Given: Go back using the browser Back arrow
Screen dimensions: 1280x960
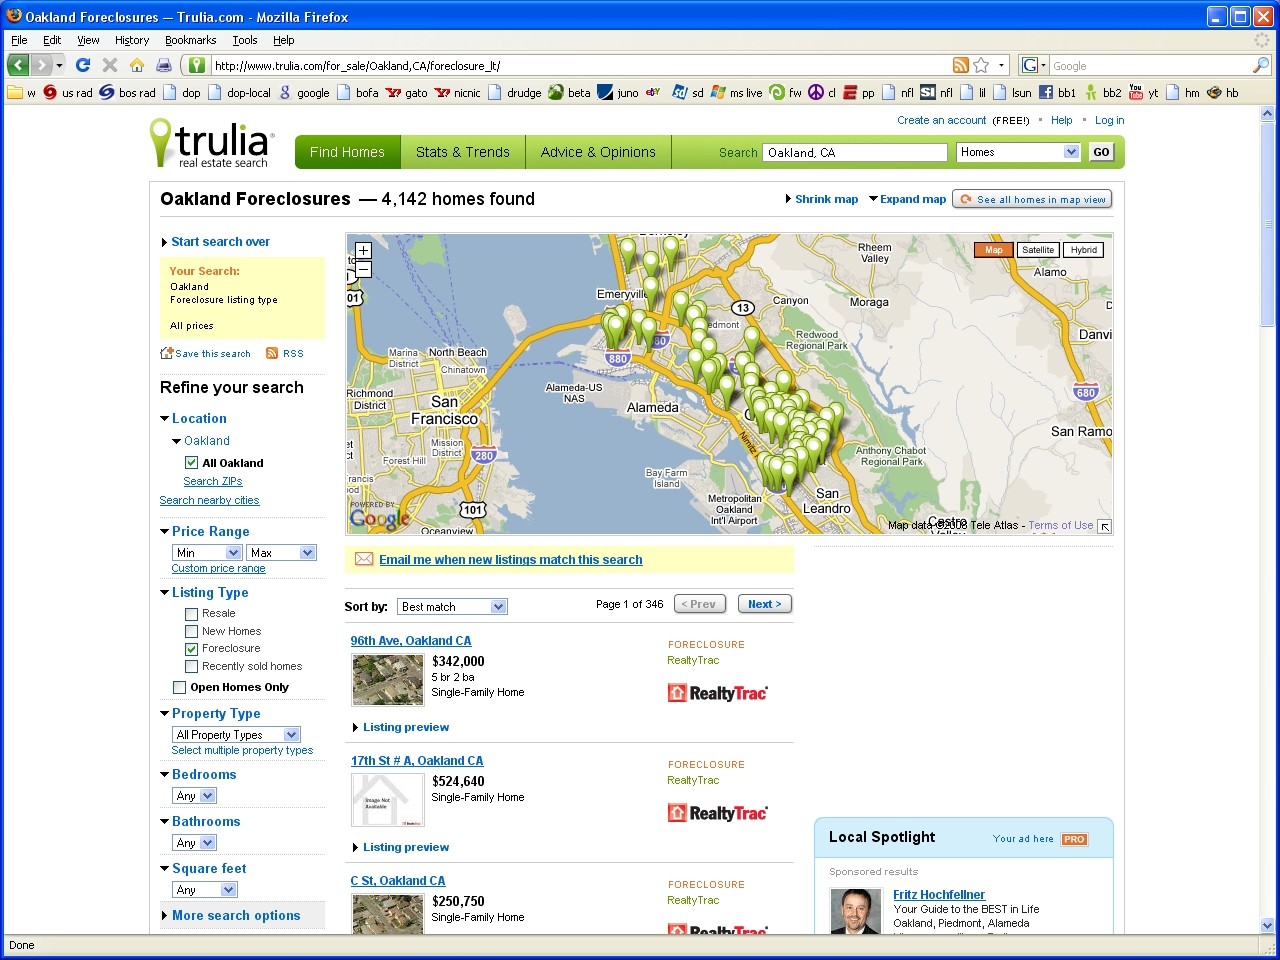Looking at the screenshot, I should (x=18, y=65).
